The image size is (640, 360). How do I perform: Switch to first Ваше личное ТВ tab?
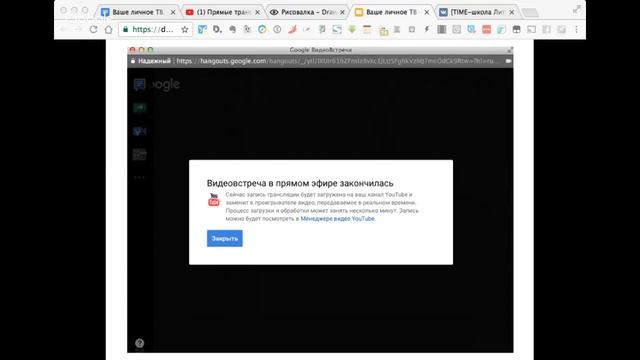pyautogui.click(x=137, y=12)
